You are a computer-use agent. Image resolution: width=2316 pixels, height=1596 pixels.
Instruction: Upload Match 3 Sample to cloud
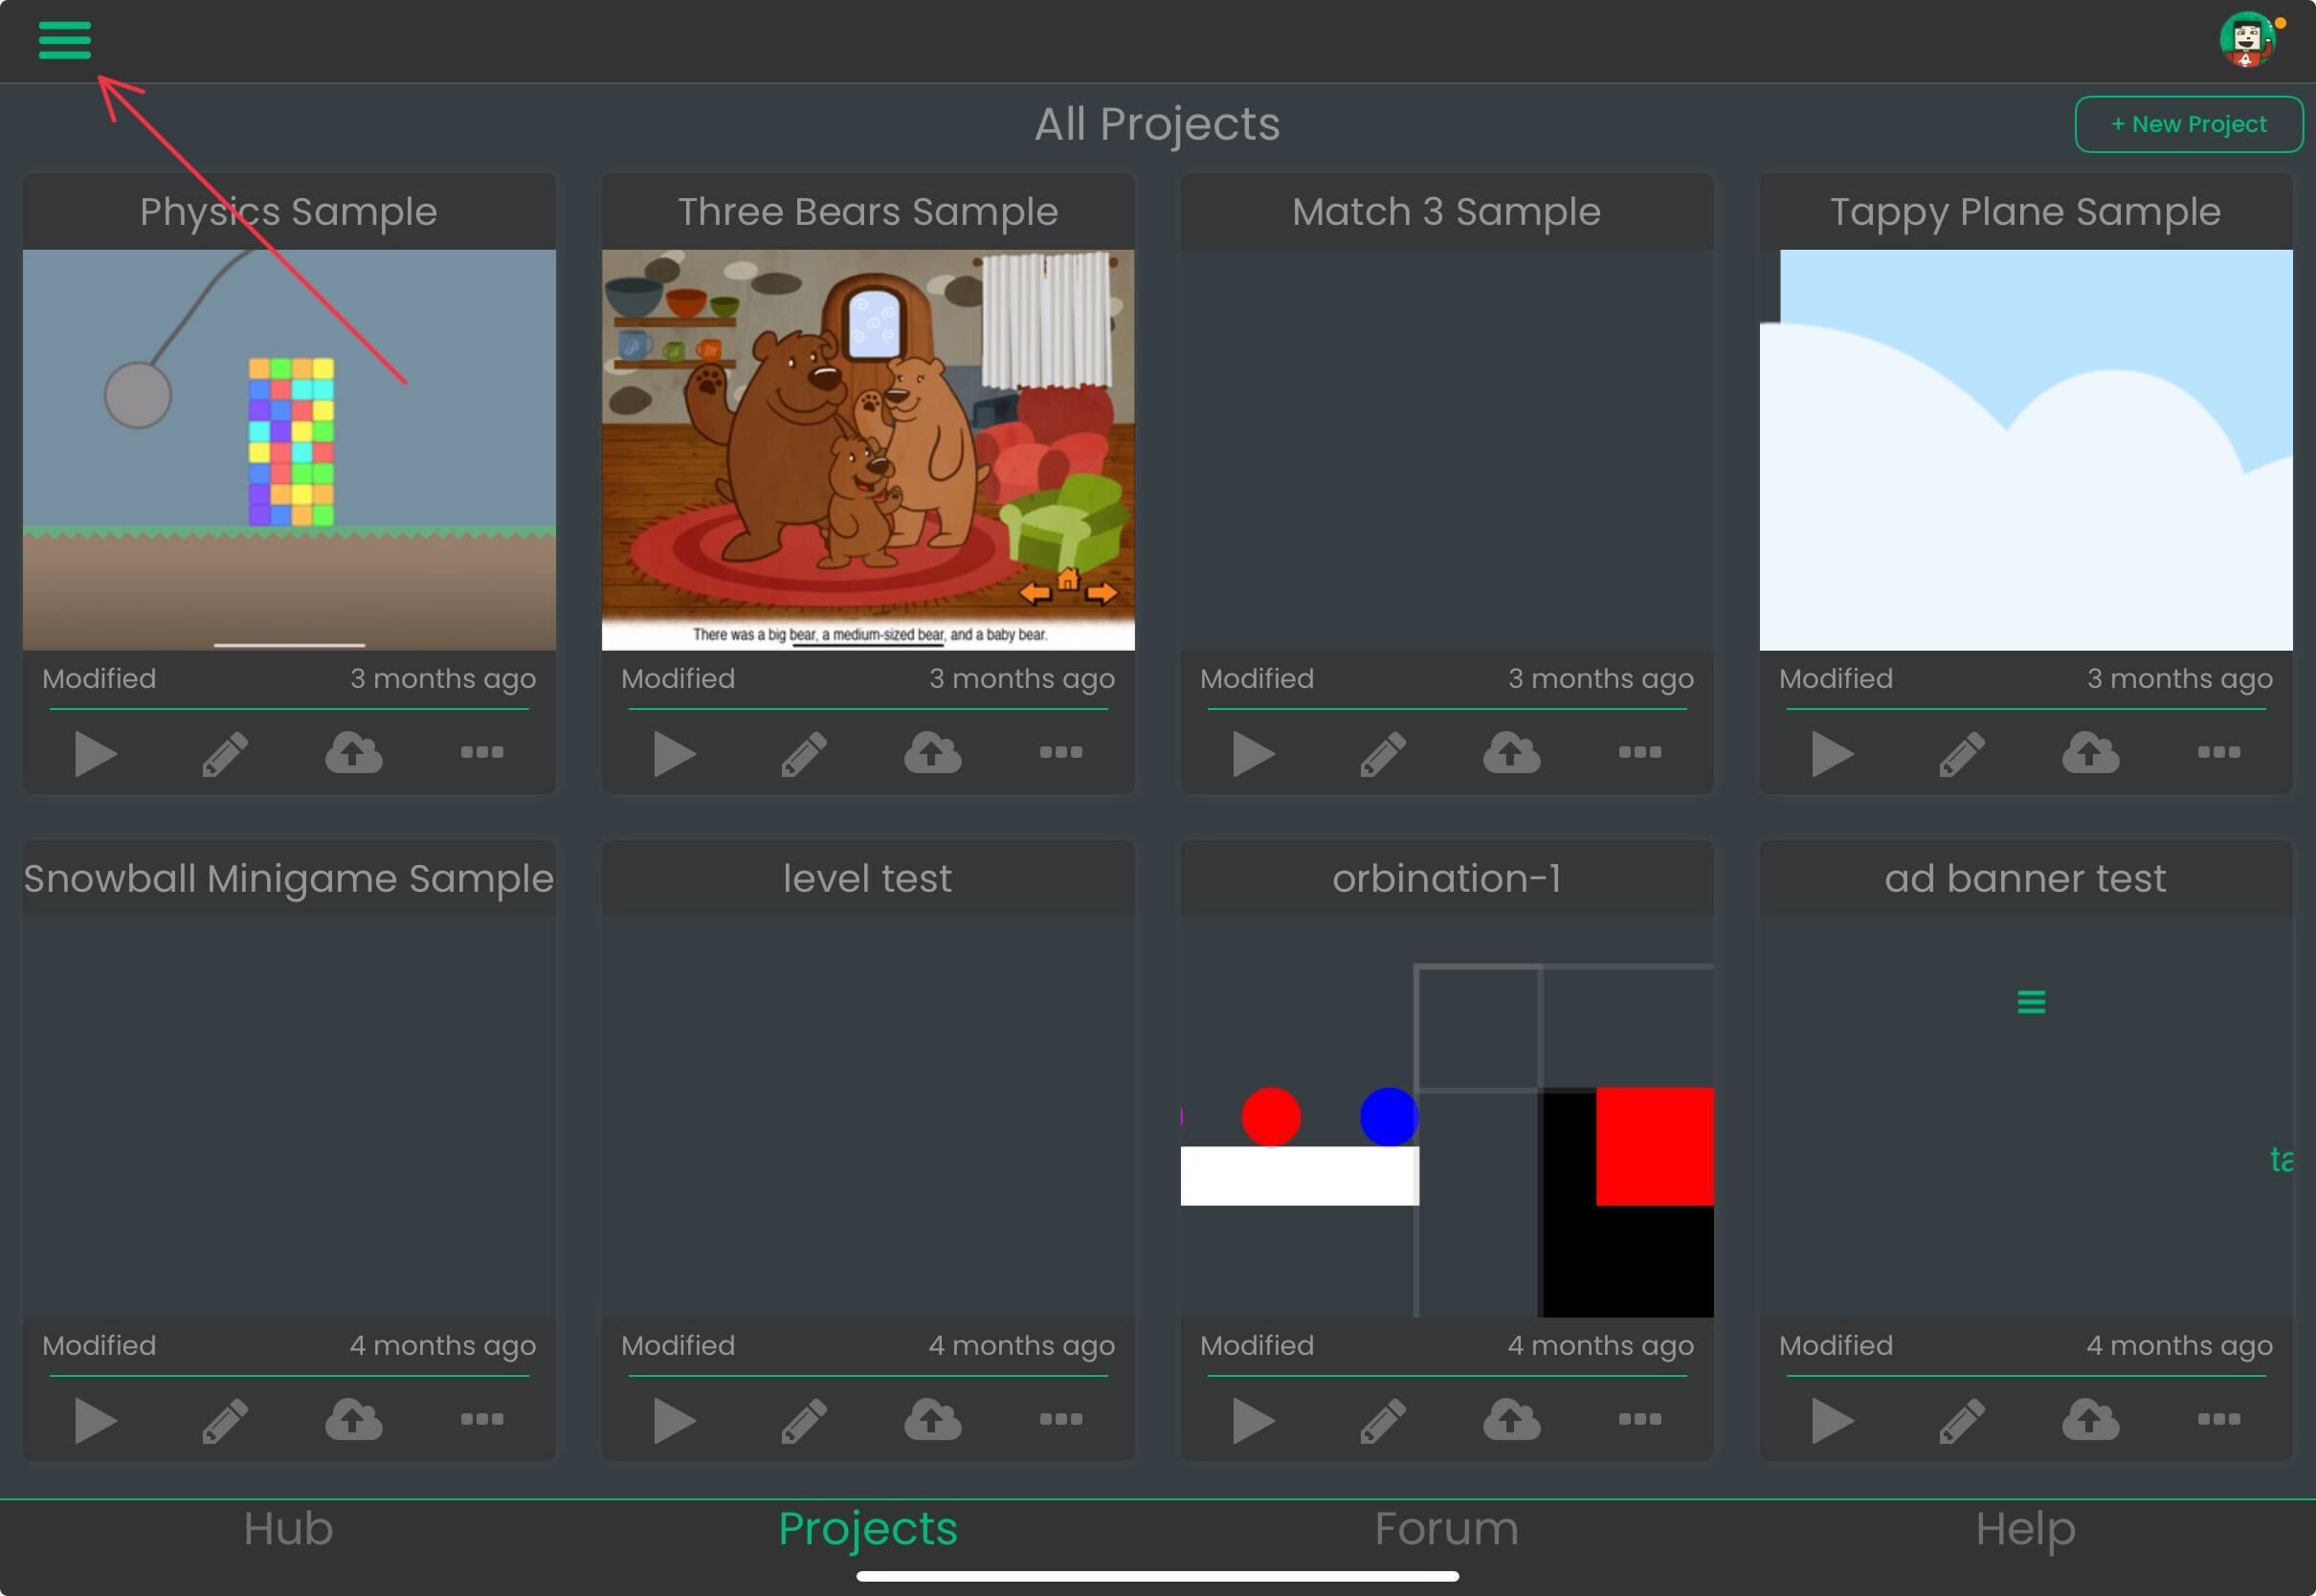(1511, 752)
